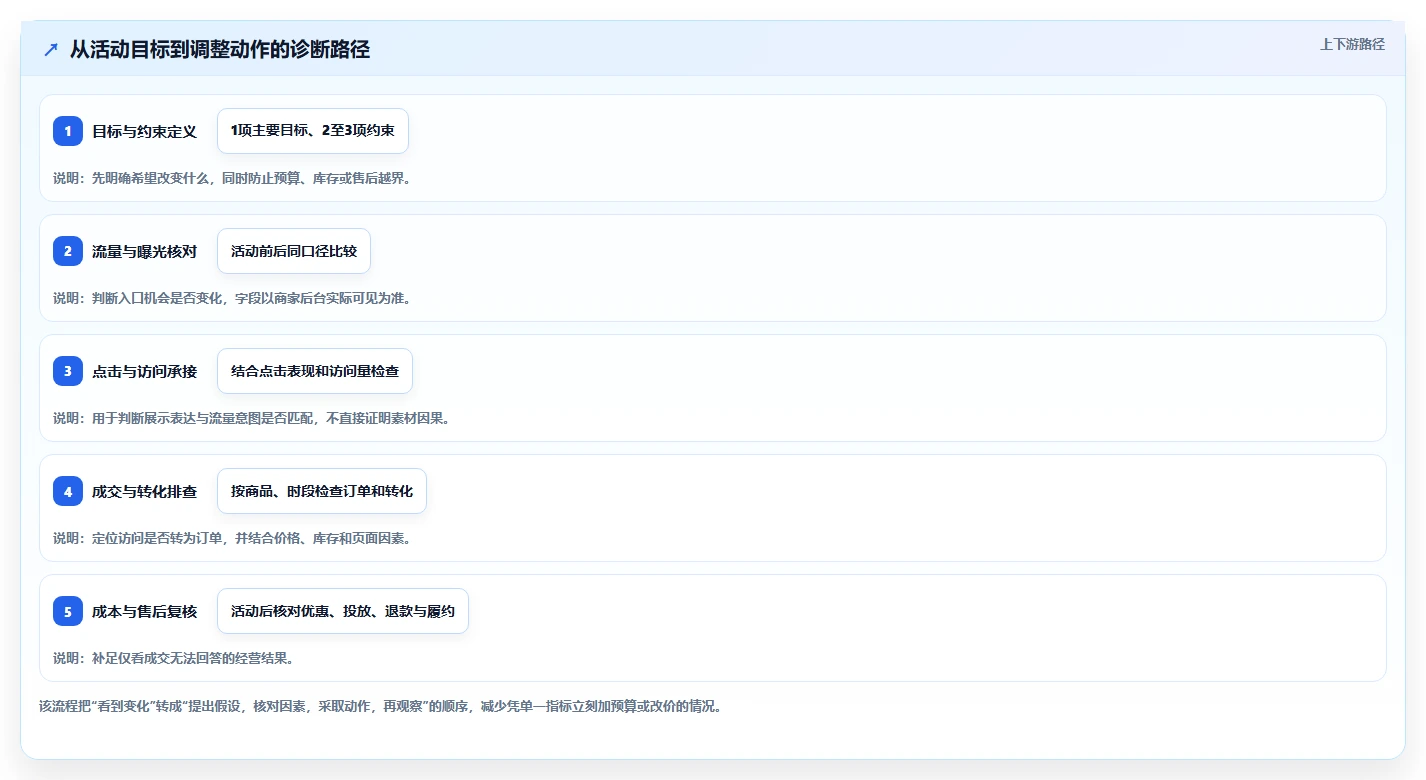Click the note starting 说明：先明确希望改变什么
Viewport: 1426px width, 780px height.
[x=232, y=178]
